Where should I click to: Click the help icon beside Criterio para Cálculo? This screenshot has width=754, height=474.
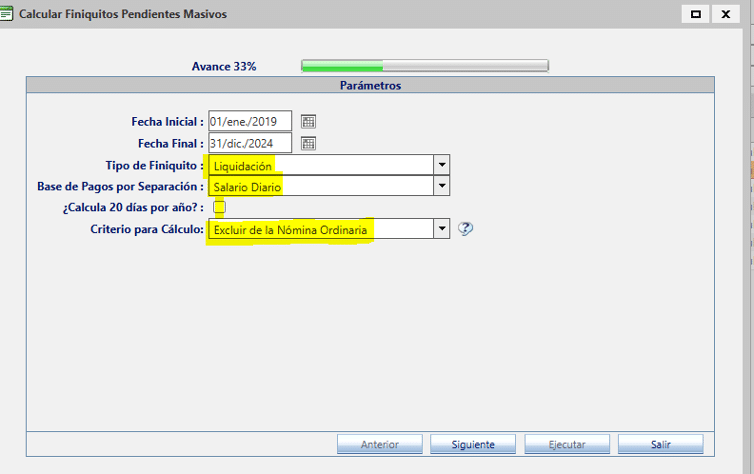tap(465, 229)
